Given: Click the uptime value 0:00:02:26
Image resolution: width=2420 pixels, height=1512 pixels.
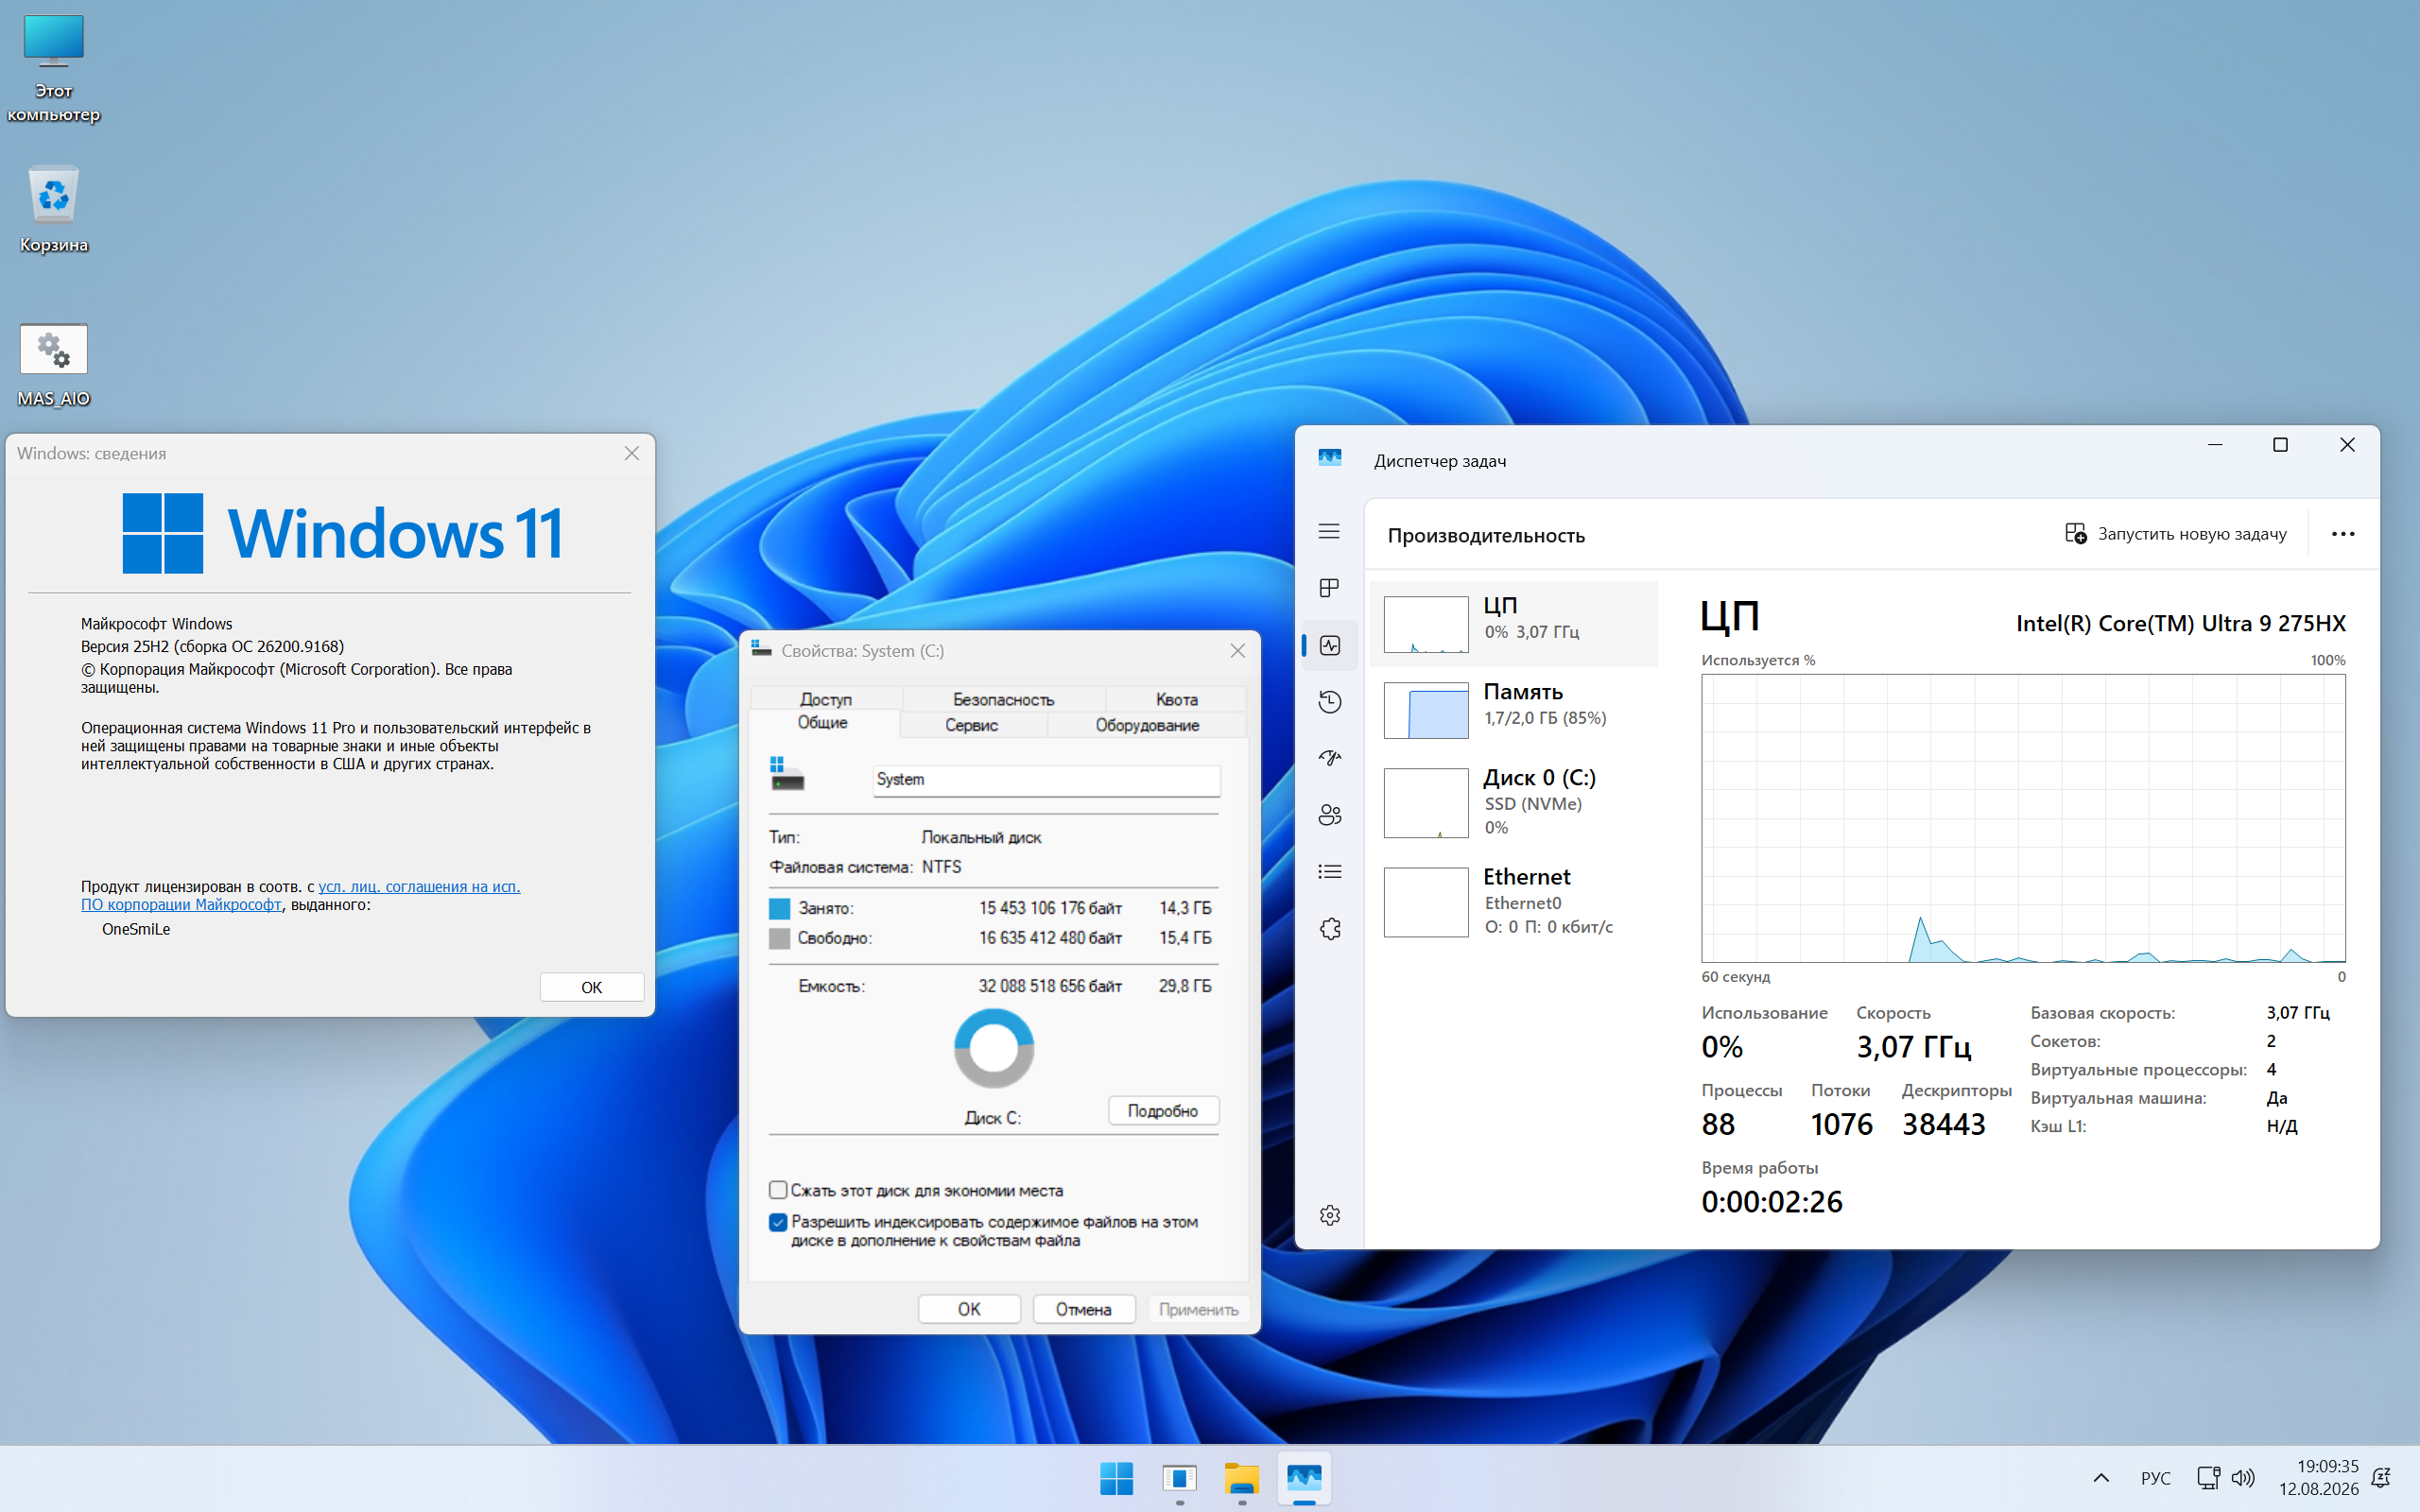Looking at the screenshot, I should click(x=1771, y=1202).
